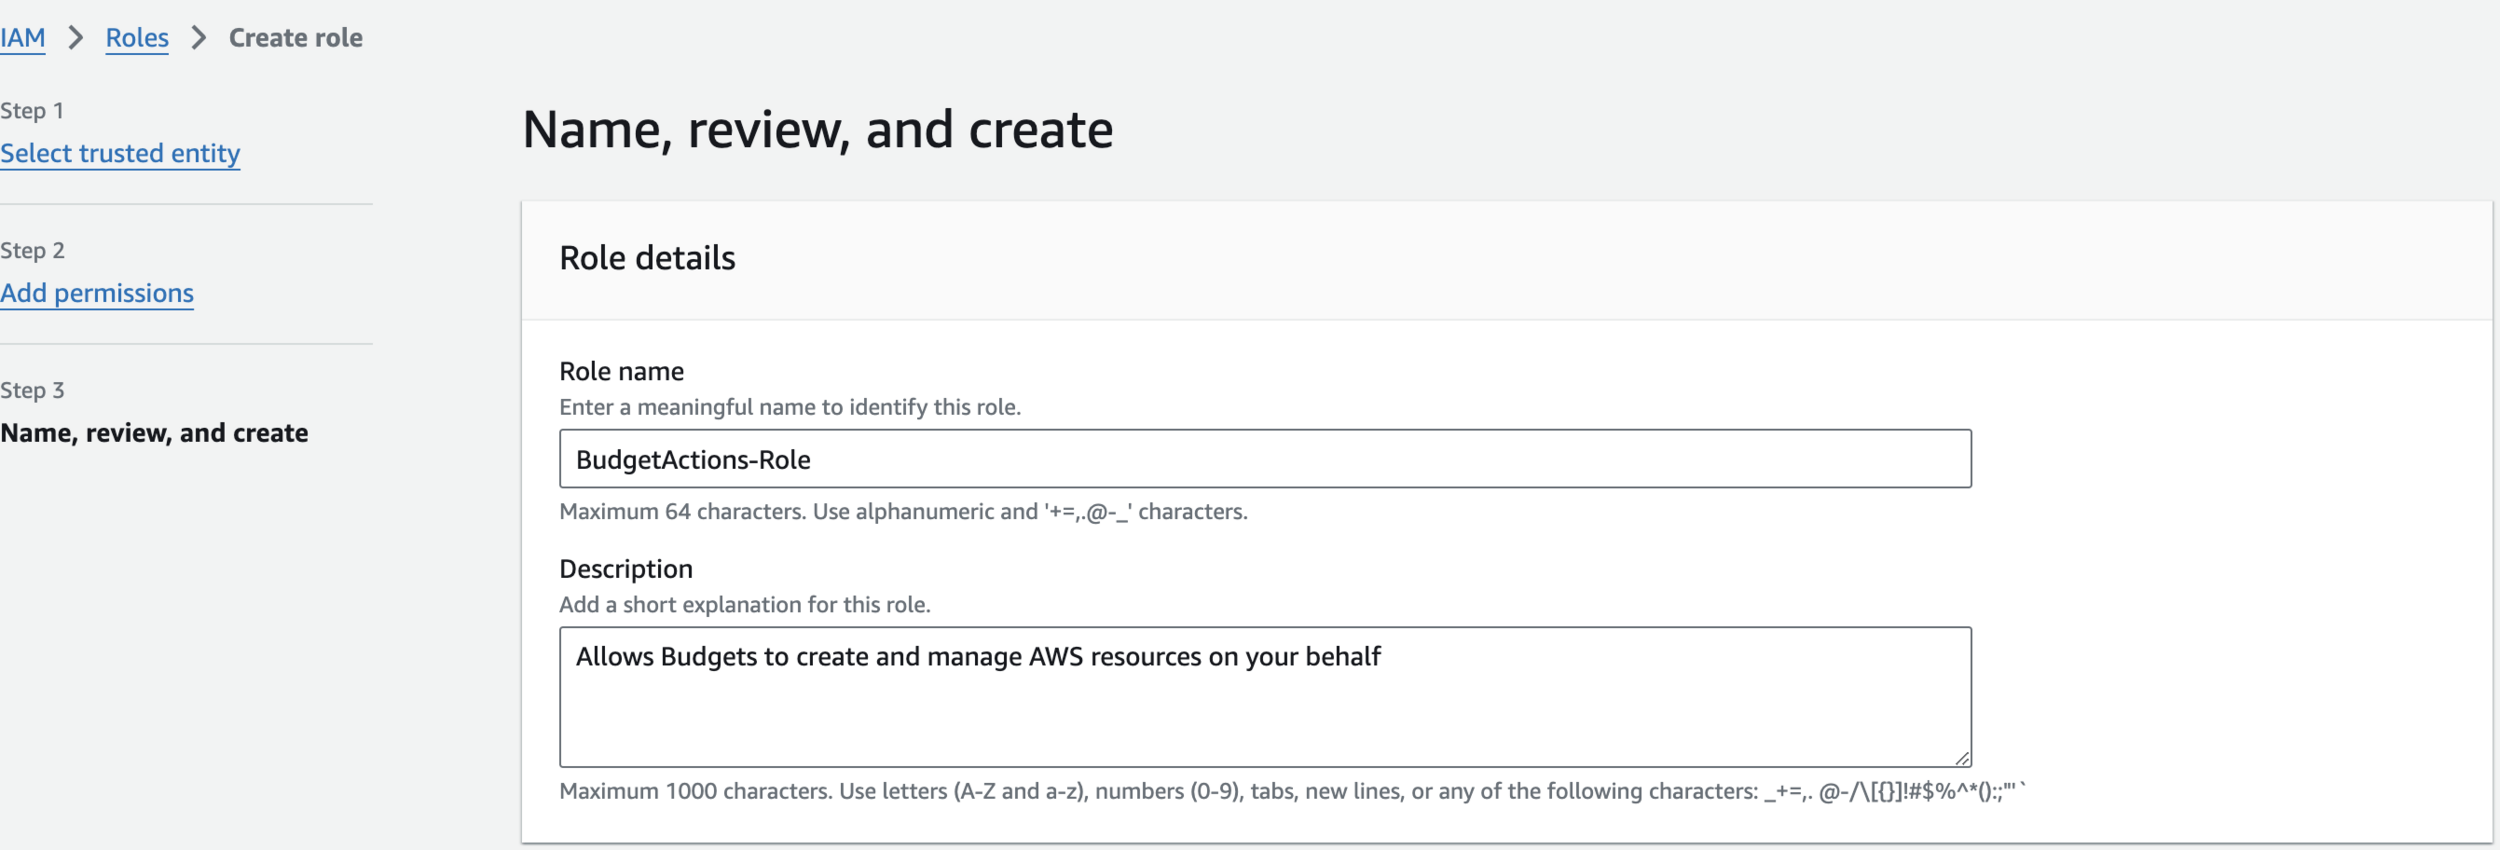Click the Step 1 label
The height and width of the screenshot is (850, 2500).
[x=32, y=111]
